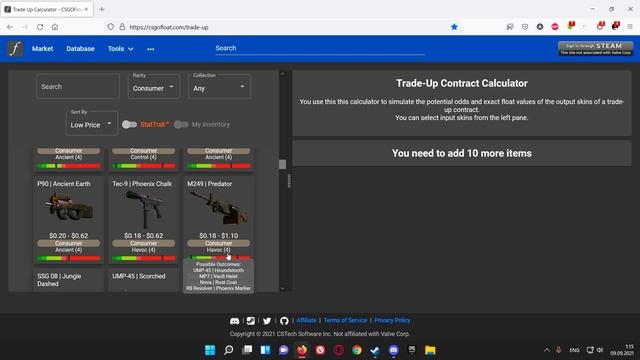The height and width of the screenshot is (360, 640).
Task: Launch Google Chrome from taskbar
Action: coord(357,350)
